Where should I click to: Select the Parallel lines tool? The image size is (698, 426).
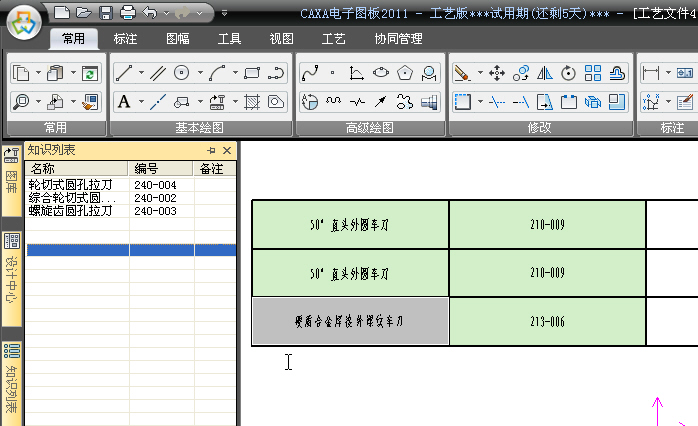(158, 73)
